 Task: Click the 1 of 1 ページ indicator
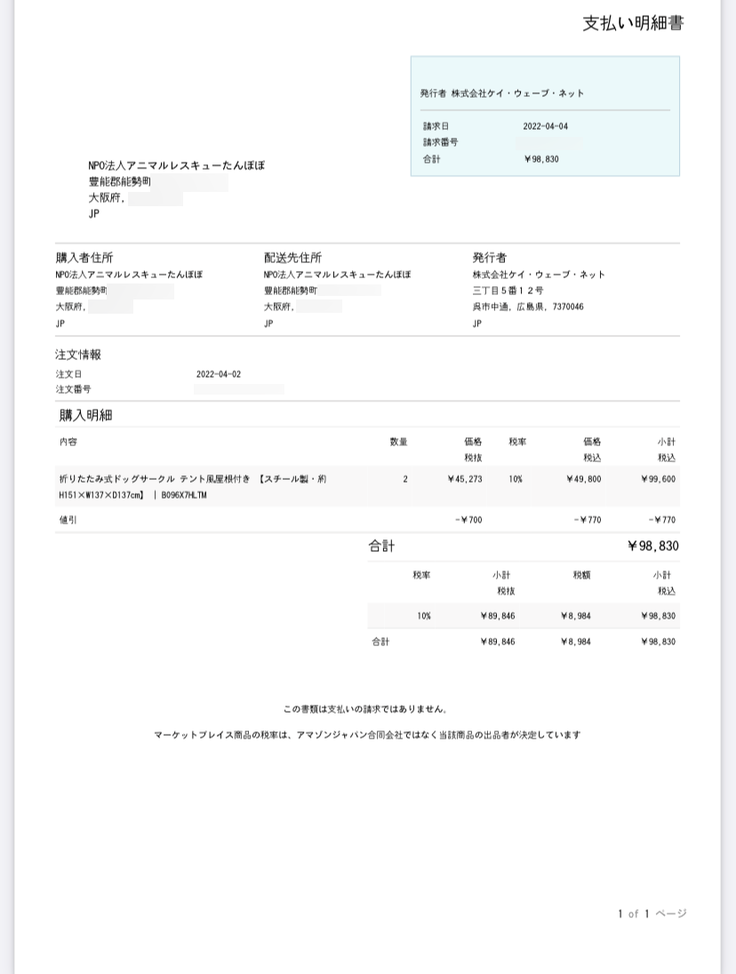pyautogui.click(x=651, y=913)
